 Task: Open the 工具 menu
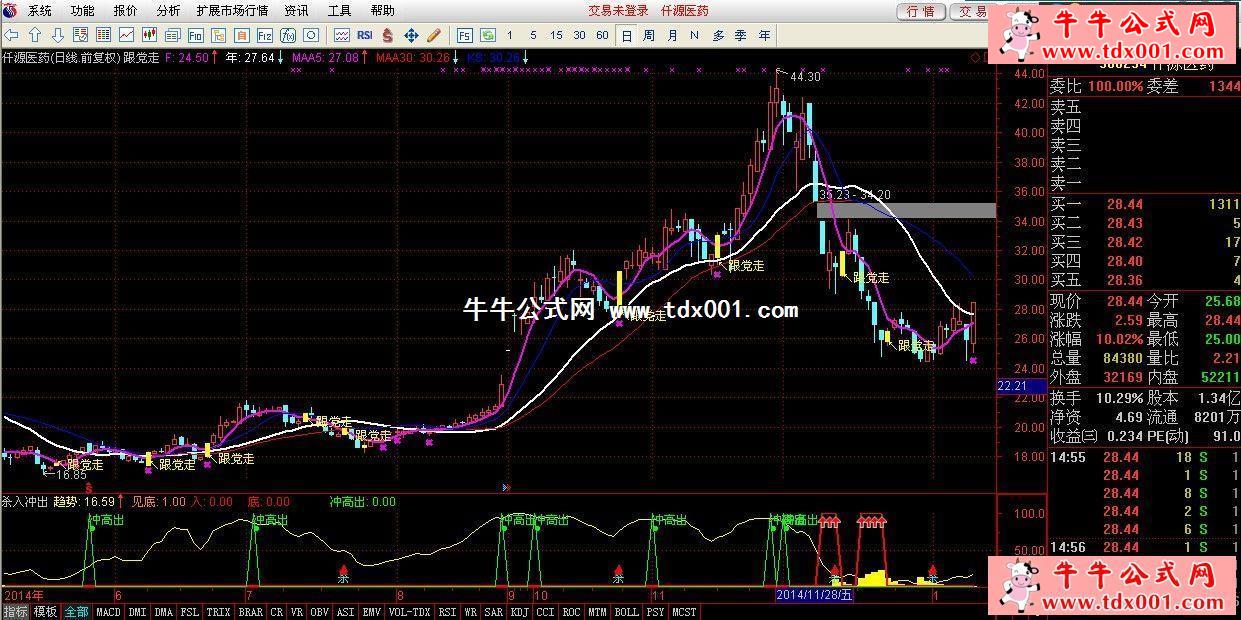tap(340, 11)
